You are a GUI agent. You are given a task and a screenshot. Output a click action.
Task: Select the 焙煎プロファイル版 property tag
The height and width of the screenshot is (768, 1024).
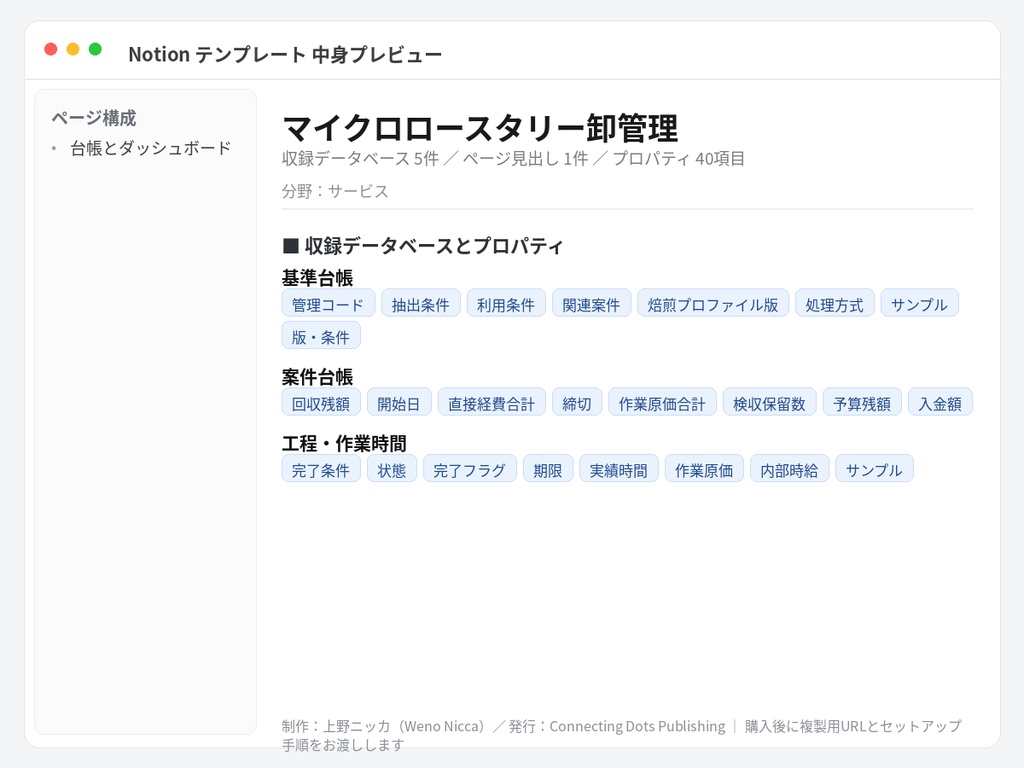[713, 303]
